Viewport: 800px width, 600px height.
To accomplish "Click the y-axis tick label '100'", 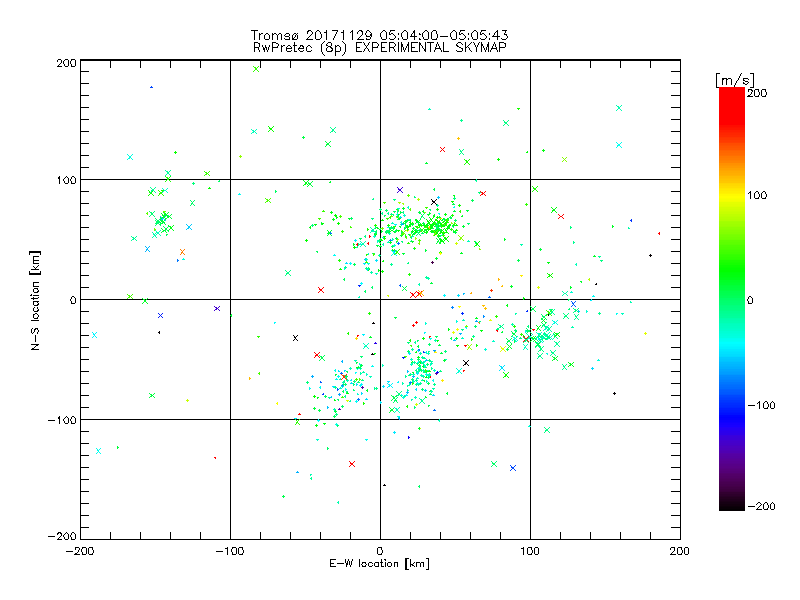I will [x=66, y=180].
